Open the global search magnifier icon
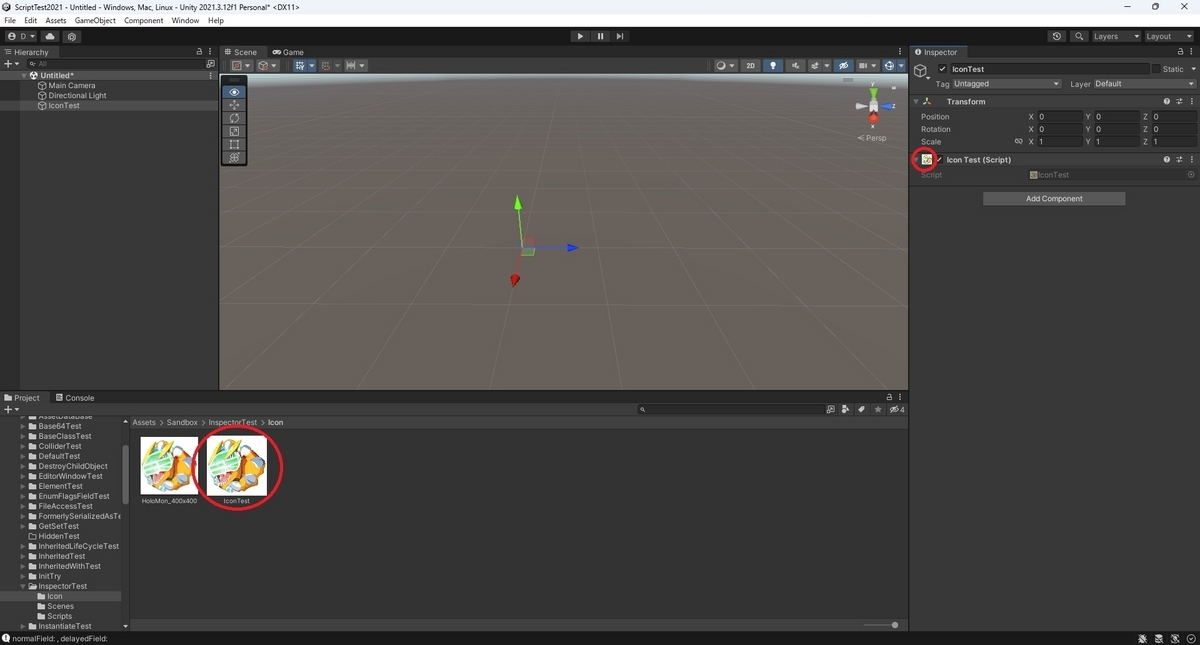This screenshot has width=1200, height=645. 1079,36
